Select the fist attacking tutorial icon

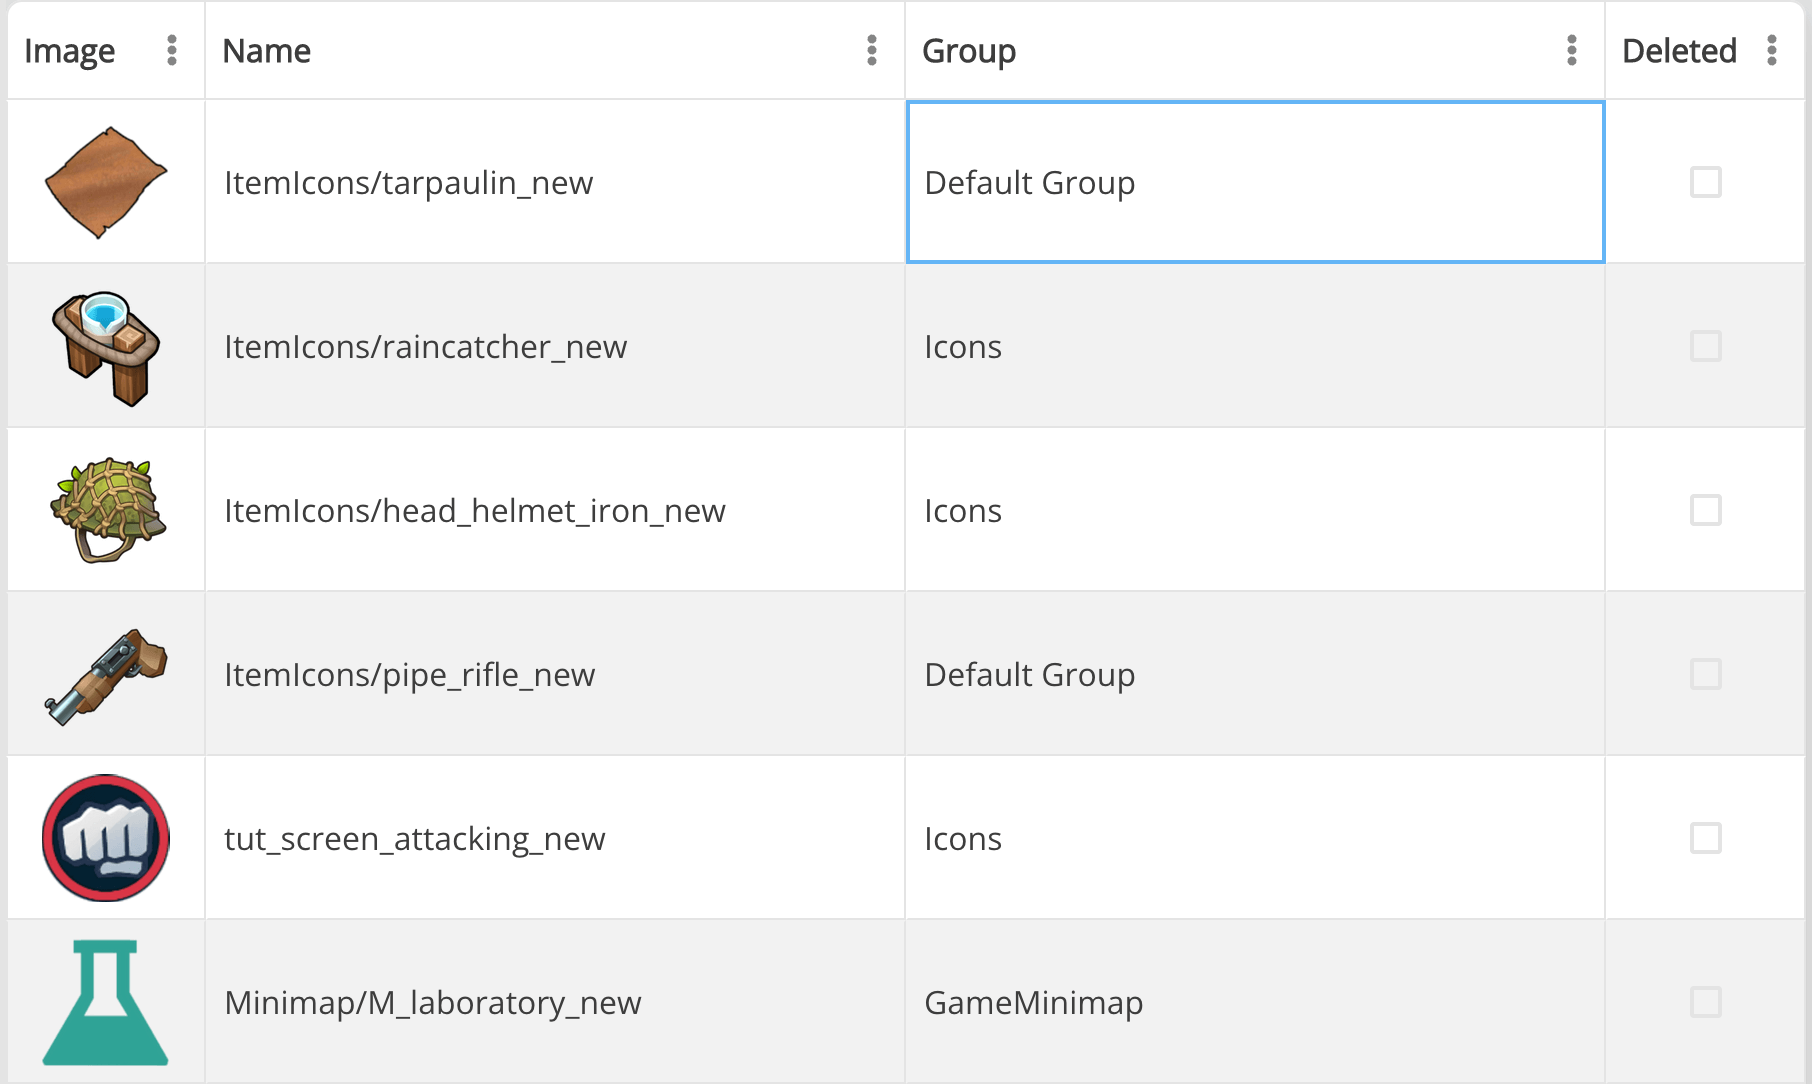(x=106, y=838)
